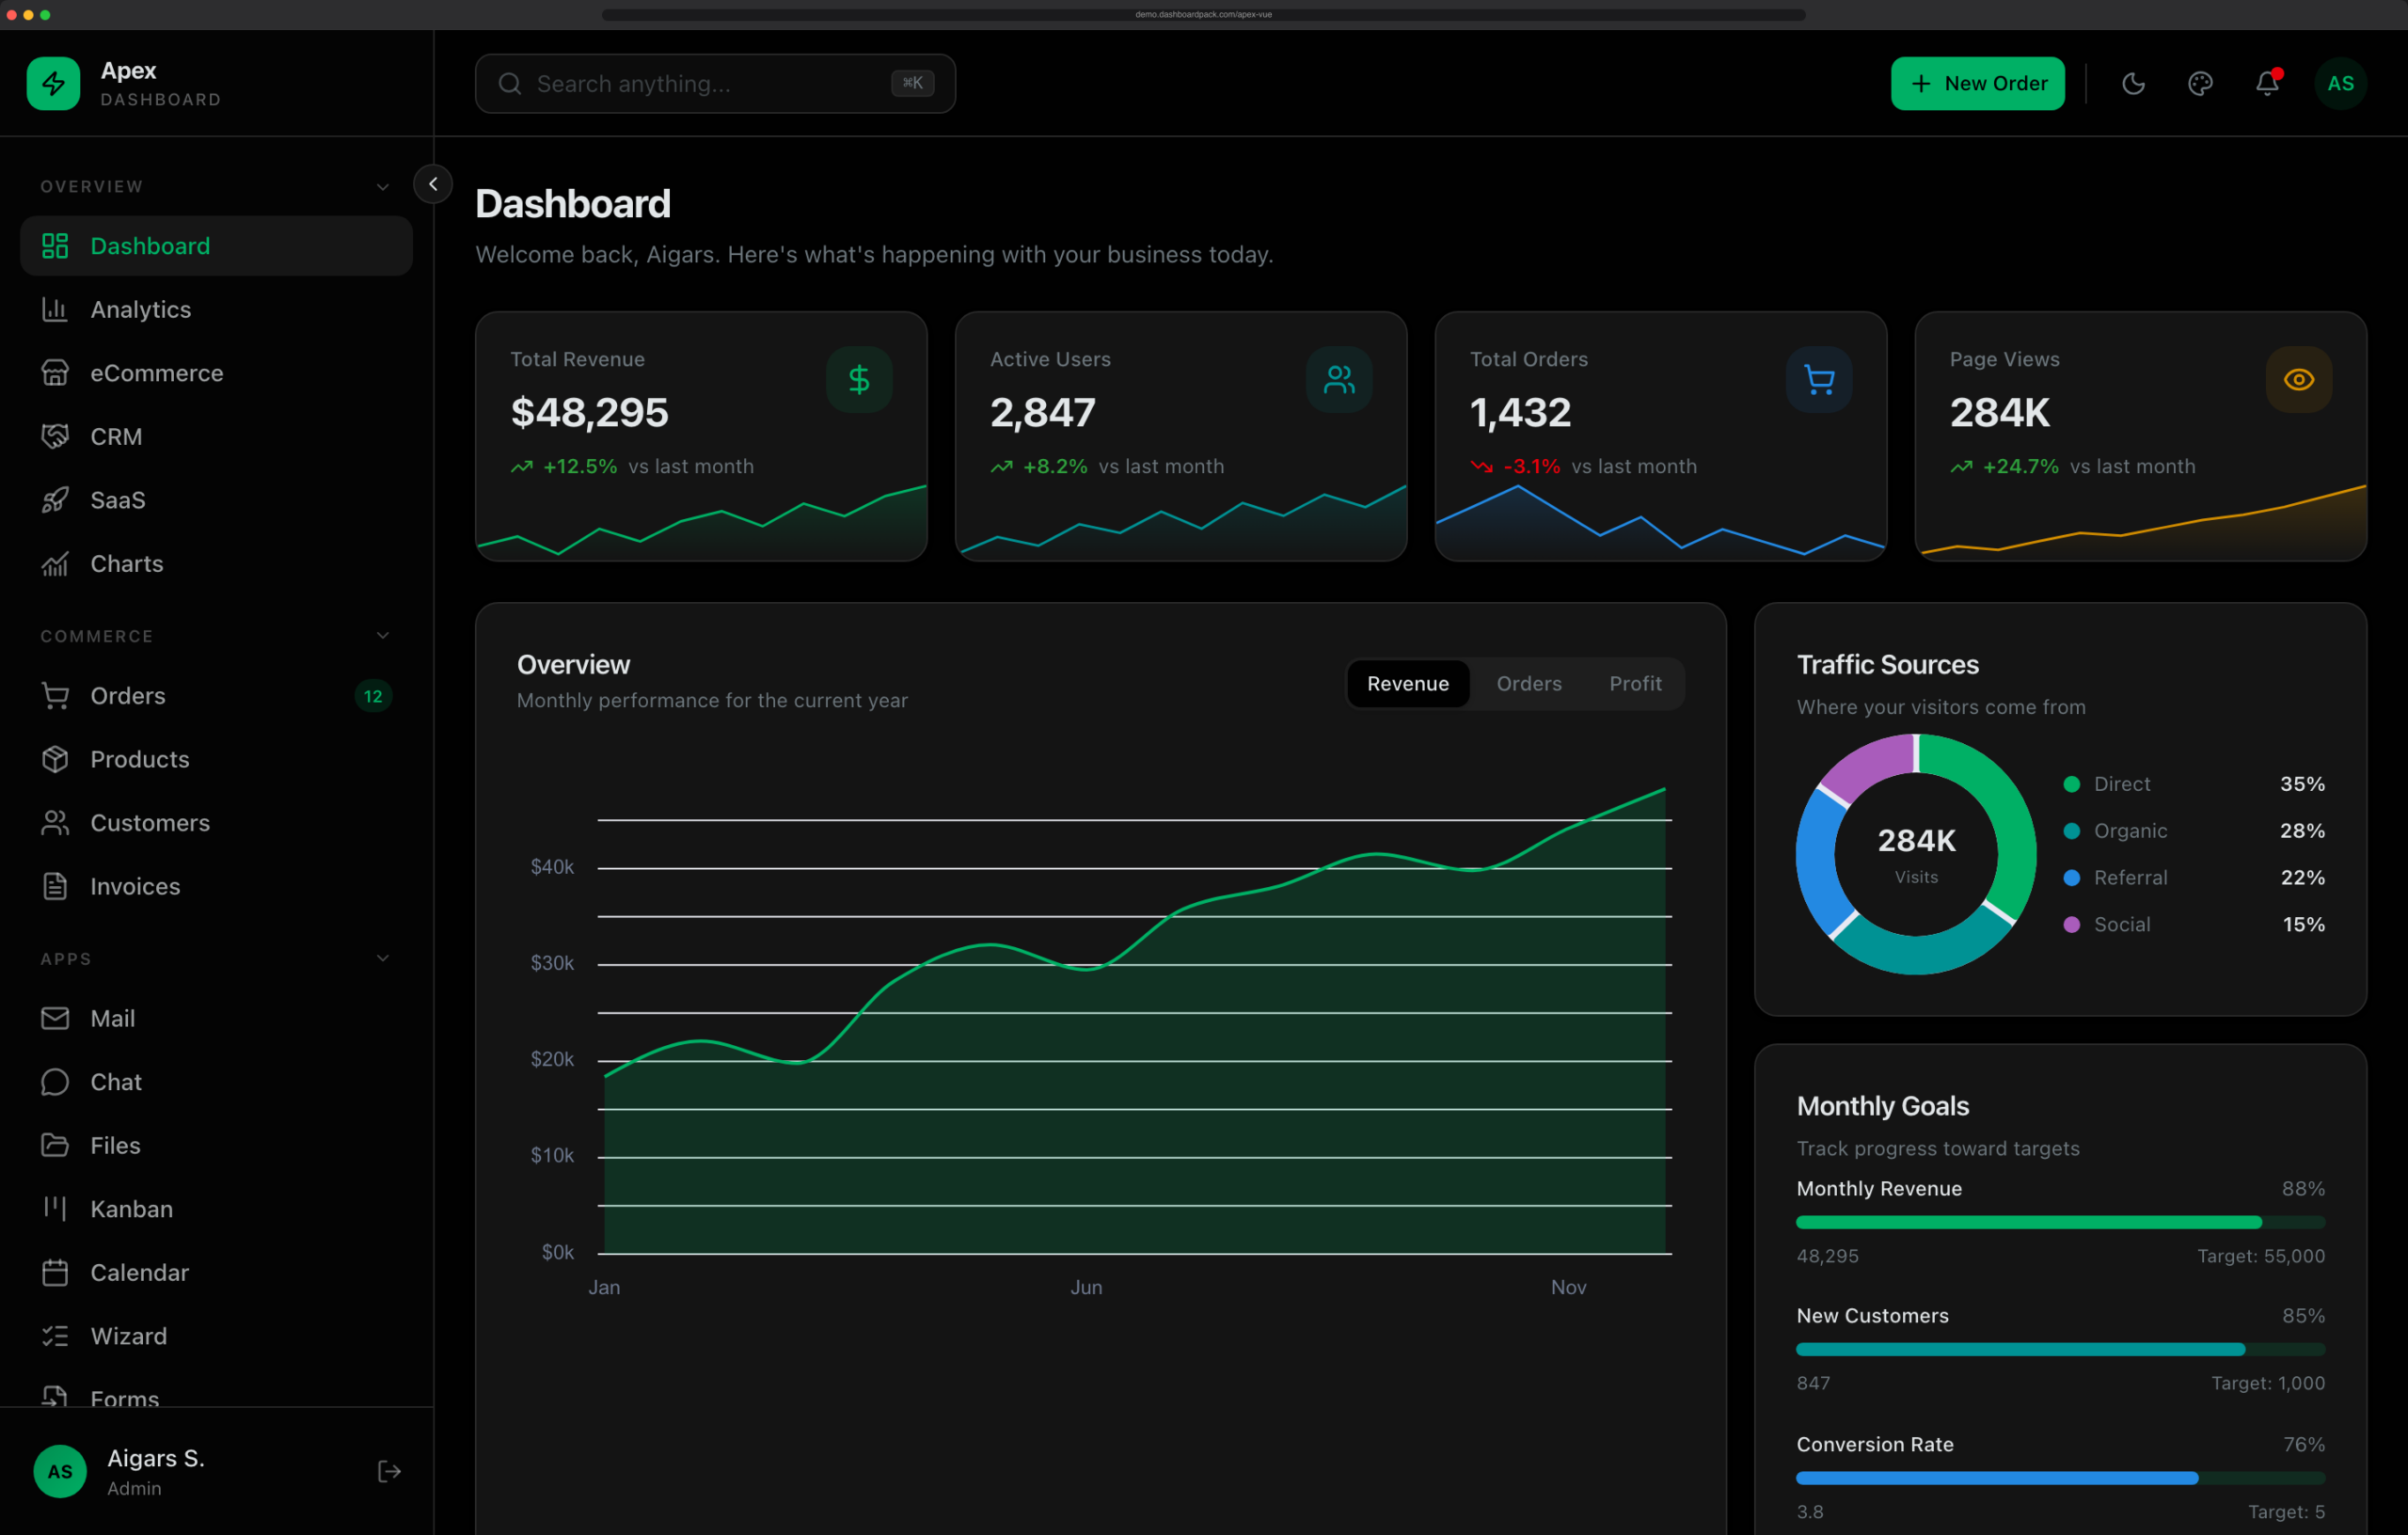2408x1535 pixels.
Task: Click the Total Revenue value $48,295
Action: [x=589, y=412]
